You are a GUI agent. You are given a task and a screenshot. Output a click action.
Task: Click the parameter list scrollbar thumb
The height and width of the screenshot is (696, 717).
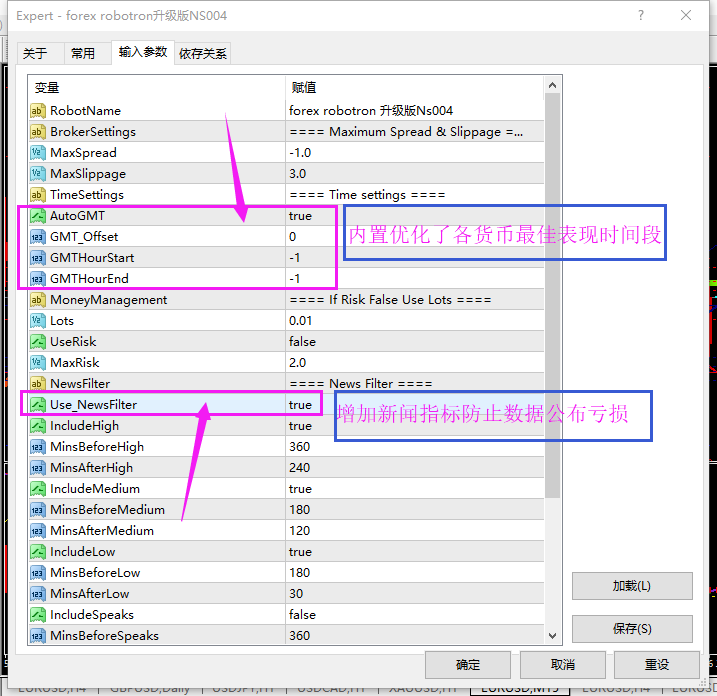pos(552,296)
